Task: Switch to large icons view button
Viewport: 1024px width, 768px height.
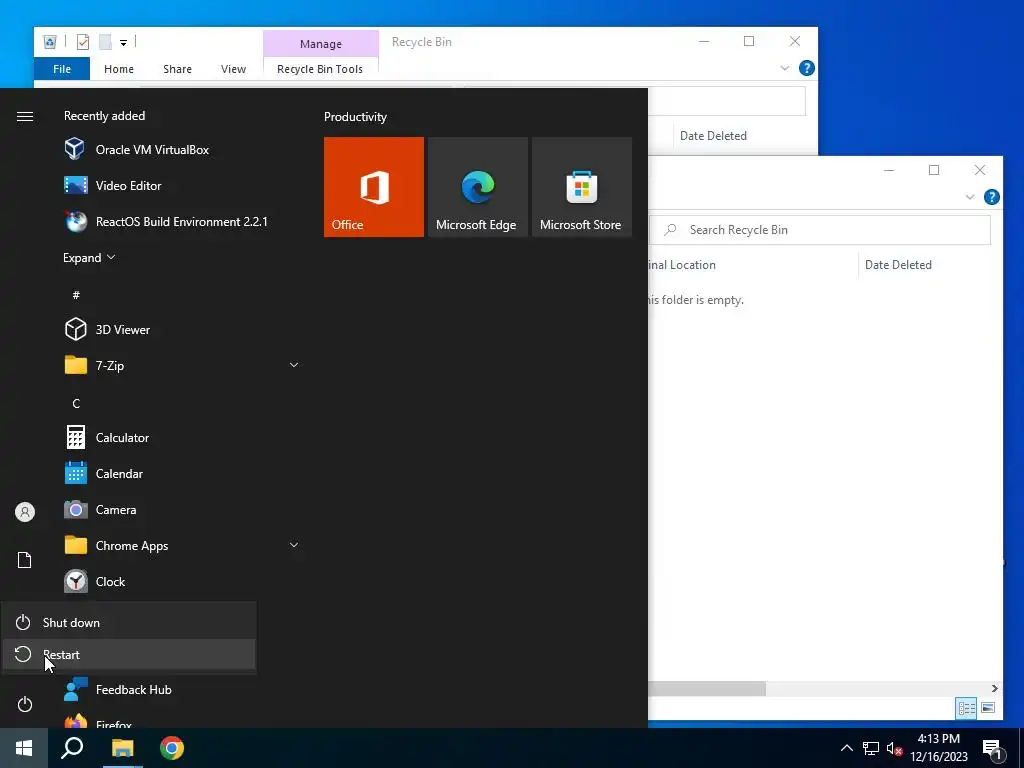Action: click(988, 708)
